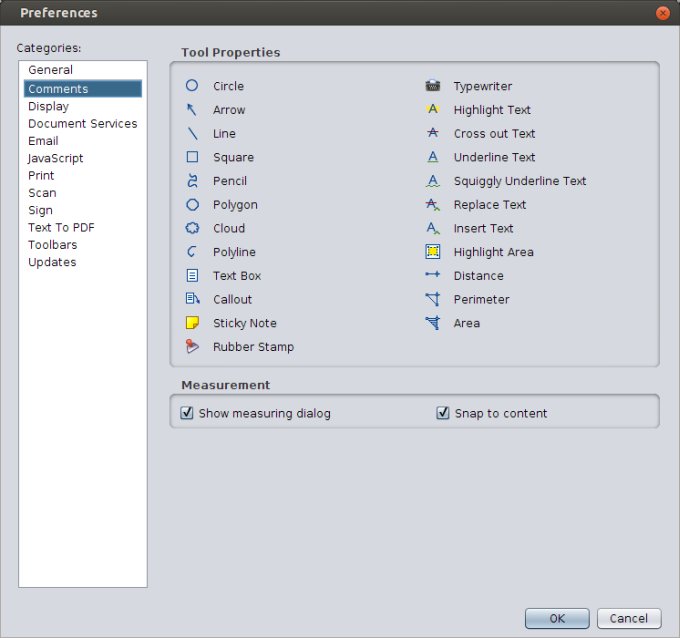The height and width of the screenshot is (638, 680).
Task: Open Sticky Note properties label
Action: [x=245, y=323]
